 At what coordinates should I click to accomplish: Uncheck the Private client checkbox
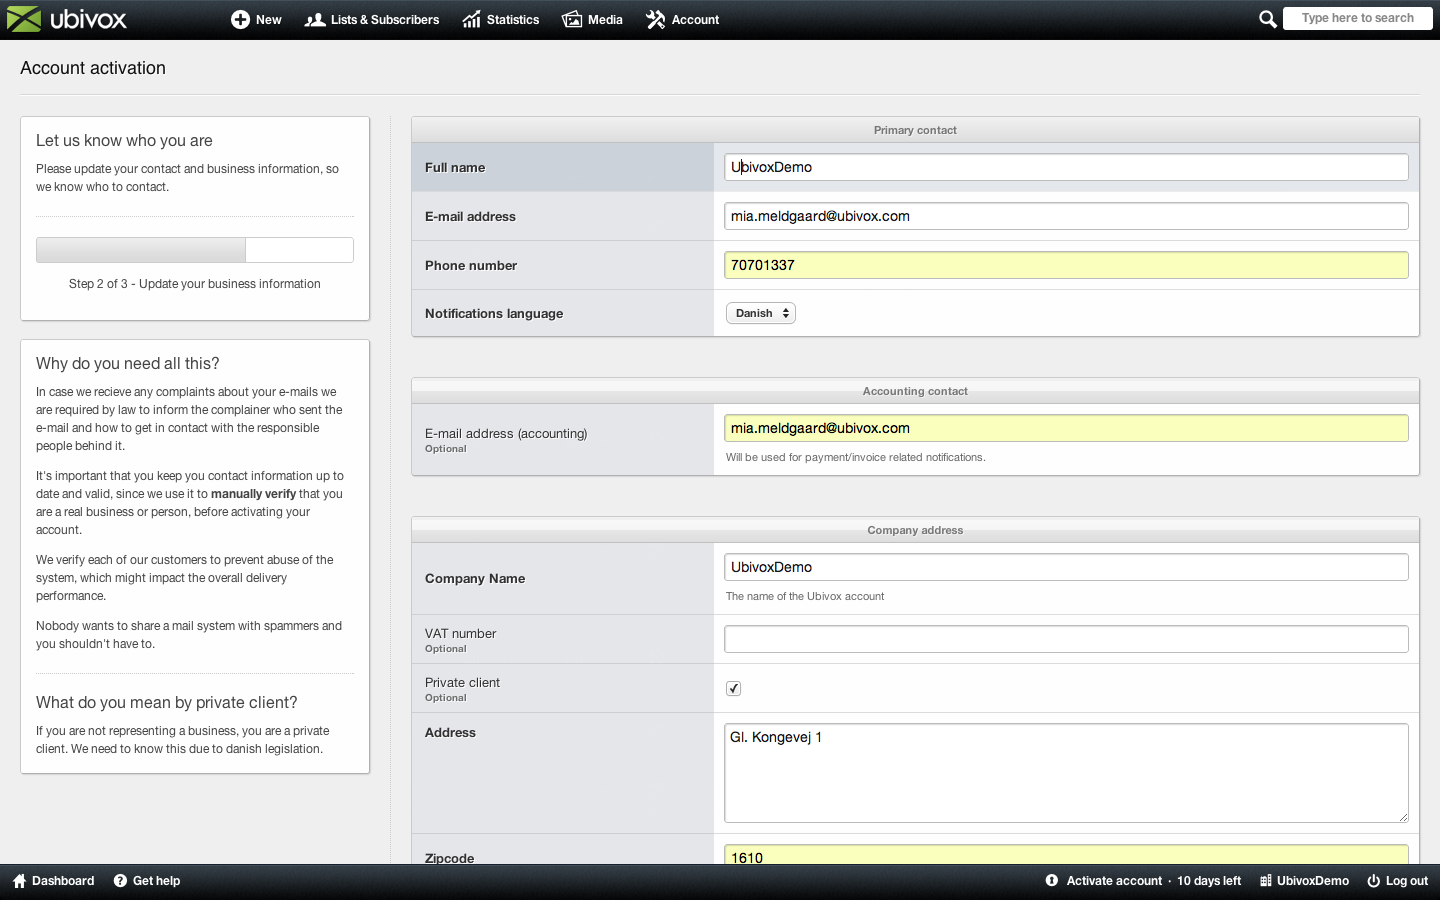click(733, 688)
